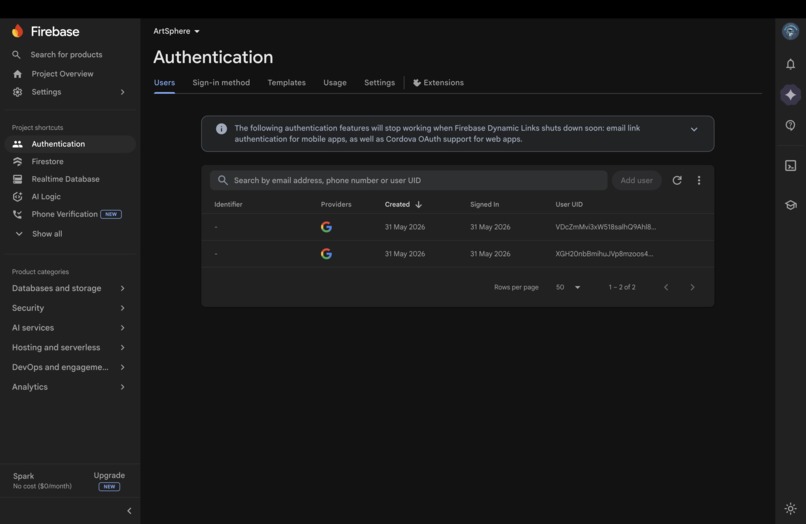The image size is (806, 524).
Task: Click the Phone Verification icon
Action: (17, 214)
